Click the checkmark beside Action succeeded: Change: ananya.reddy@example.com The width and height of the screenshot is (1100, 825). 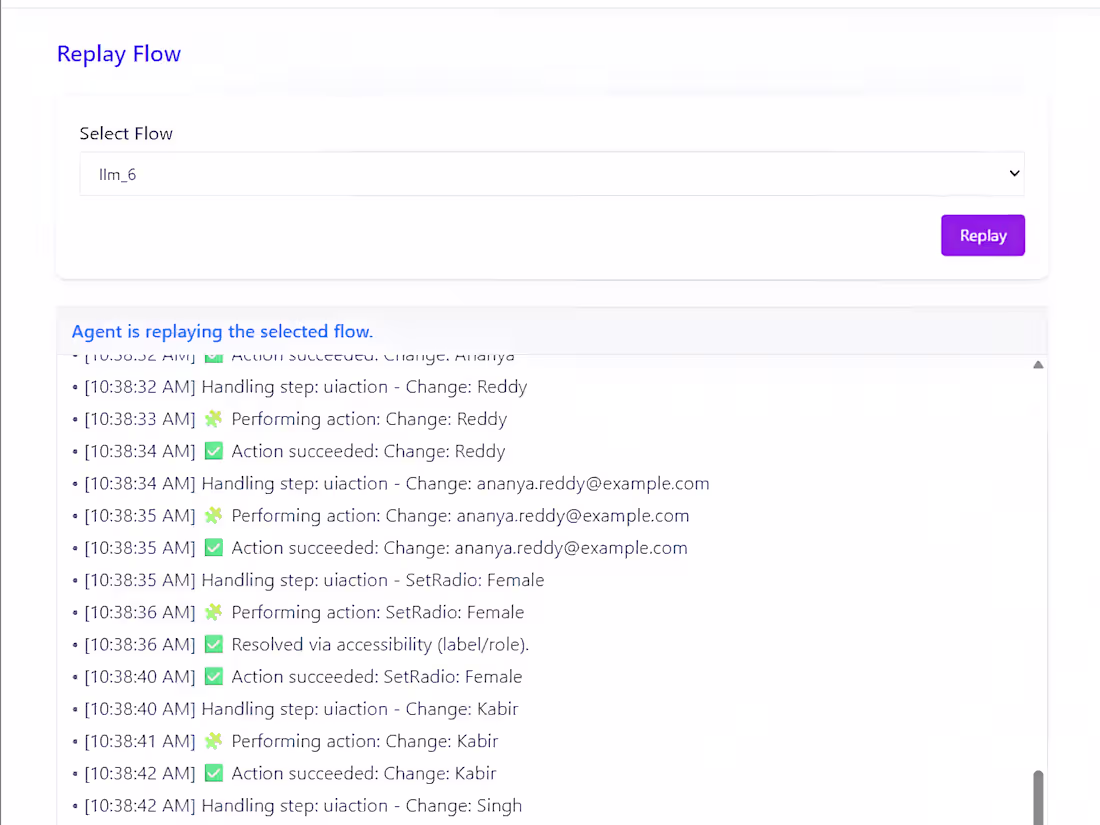[213, 547]
